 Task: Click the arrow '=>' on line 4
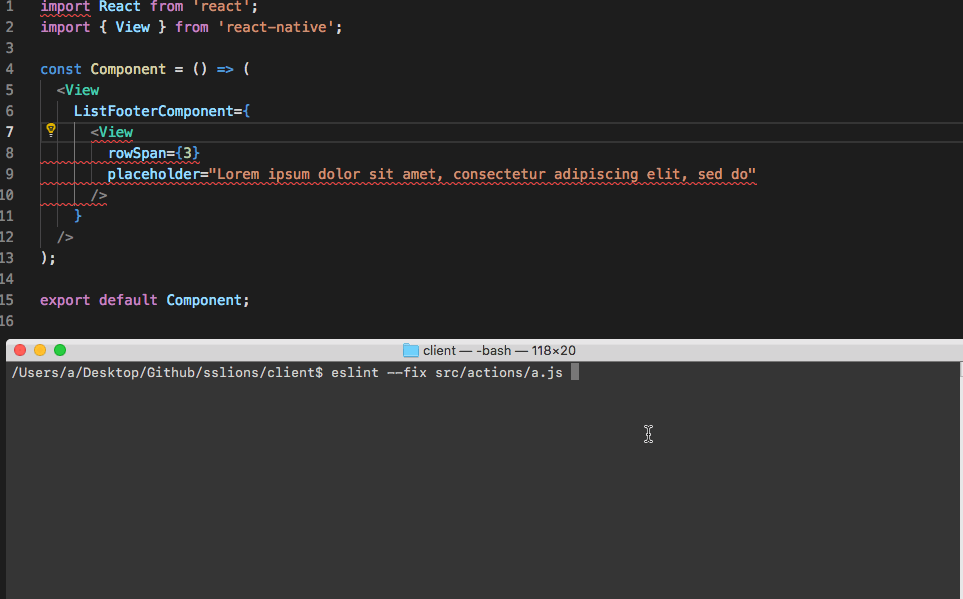point(225,69)
